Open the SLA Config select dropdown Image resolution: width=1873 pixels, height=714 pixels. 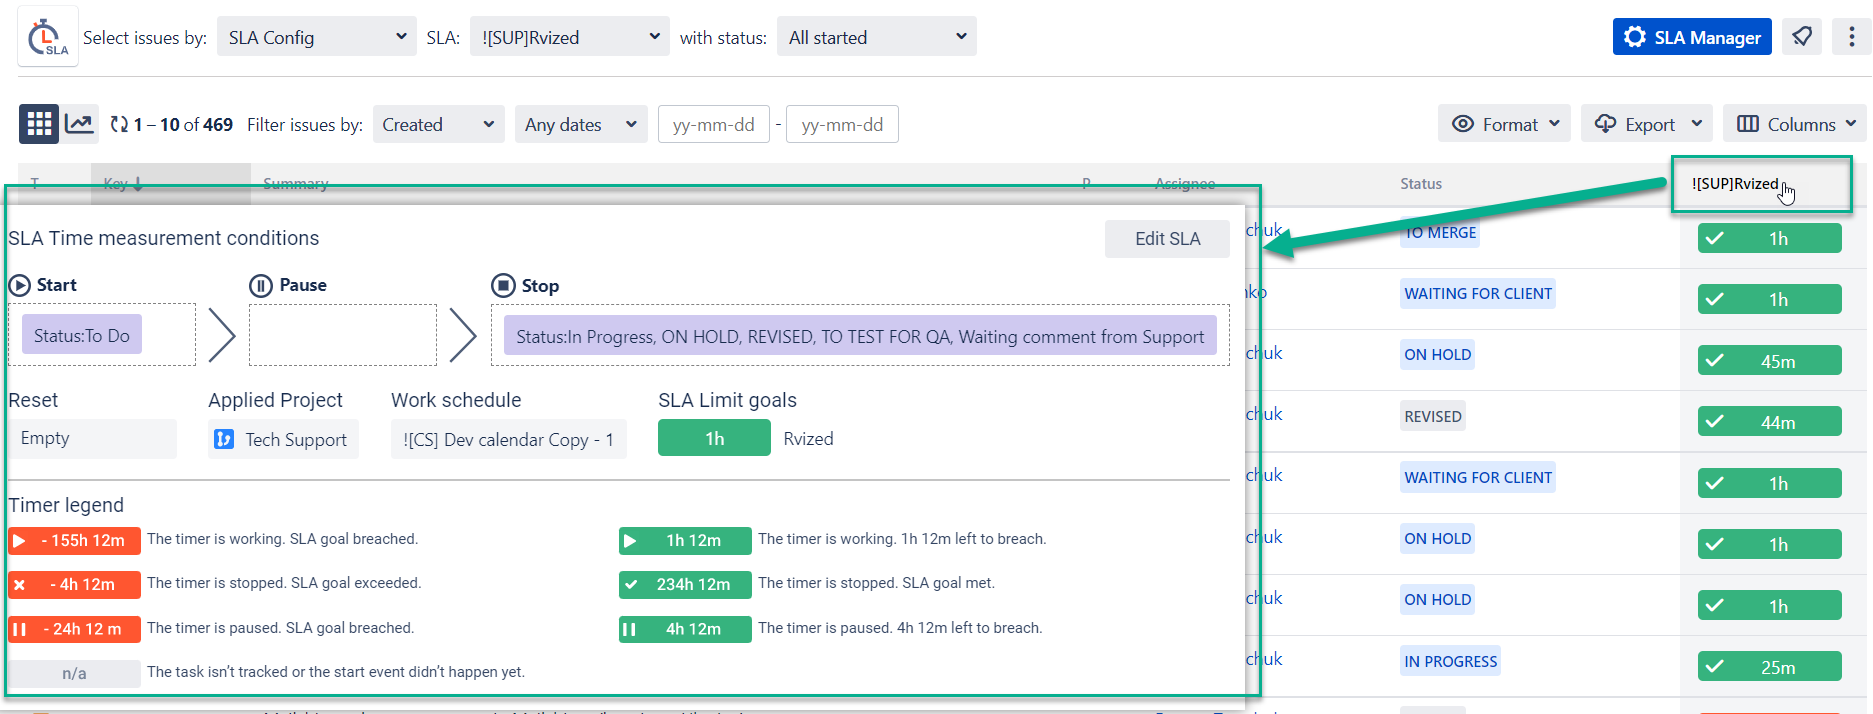click(316, 37)
